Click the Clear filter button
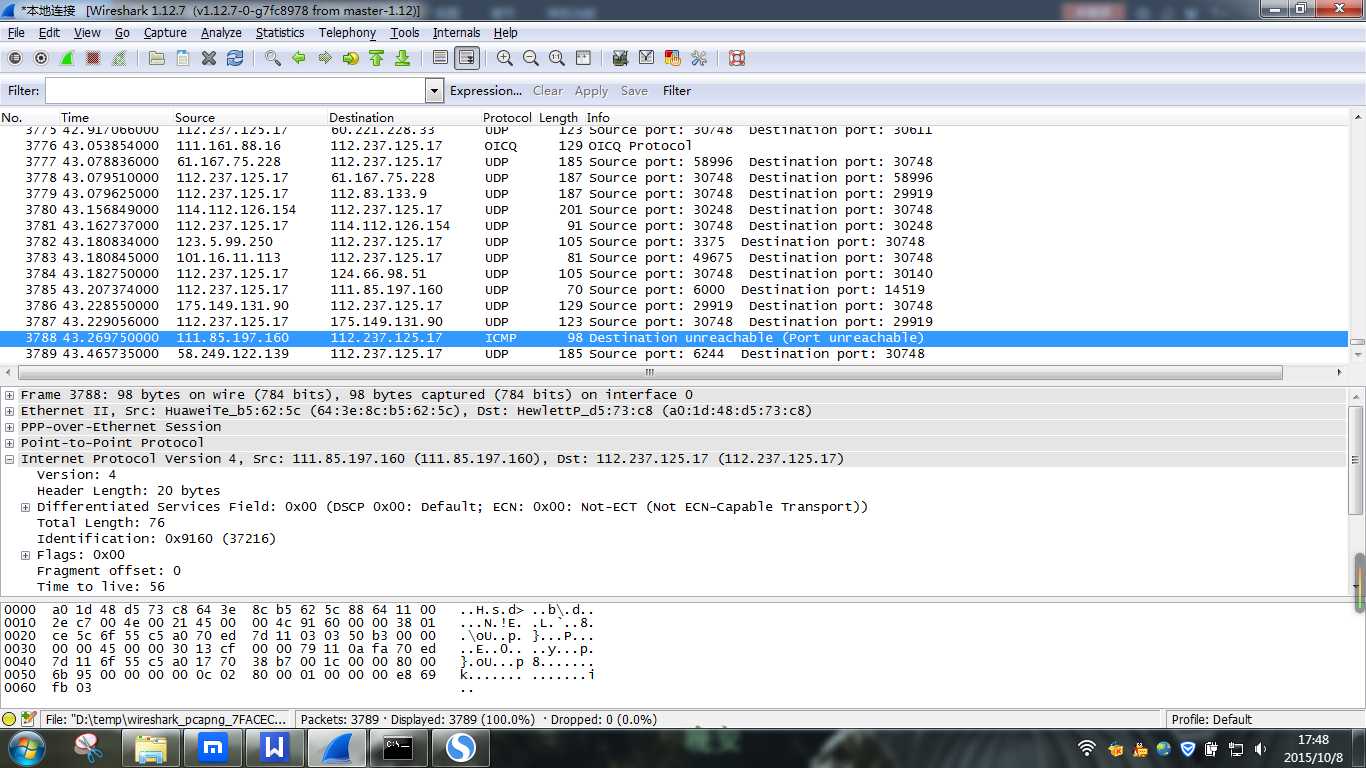1366x768 pixels. (548, 91)
